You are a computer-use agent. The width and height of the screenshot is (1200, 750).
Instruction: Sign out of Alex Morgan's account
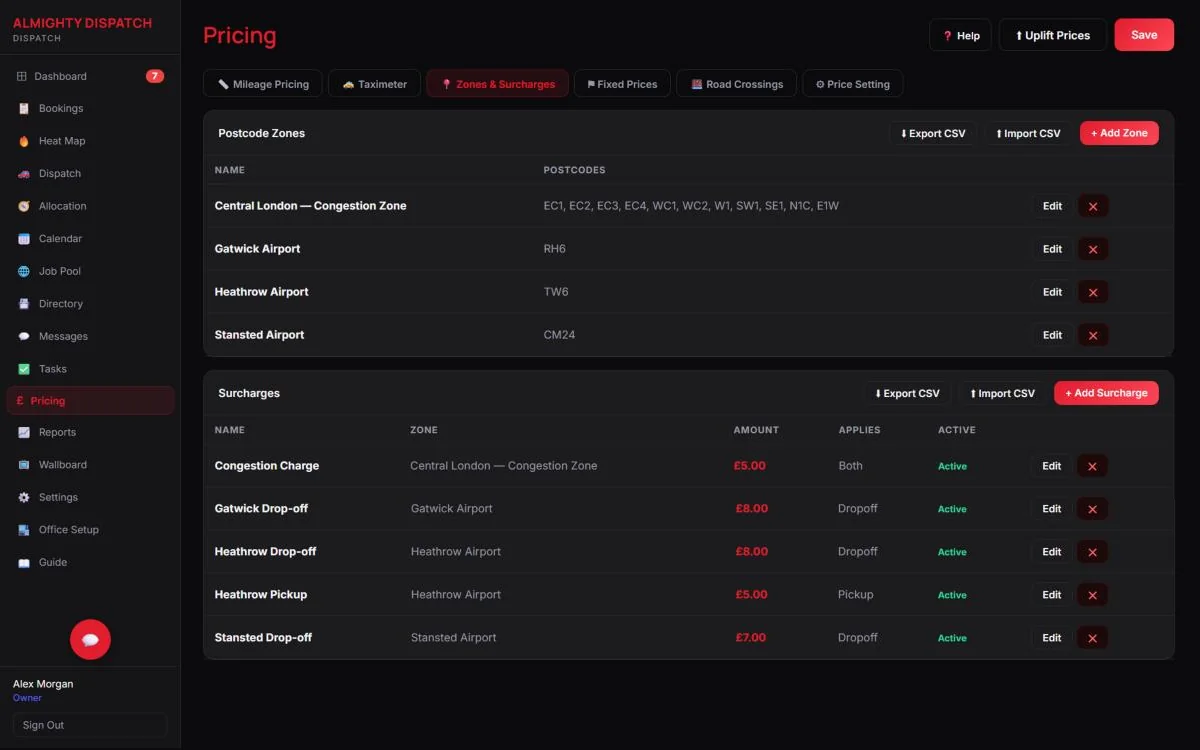tap(90, 725)
